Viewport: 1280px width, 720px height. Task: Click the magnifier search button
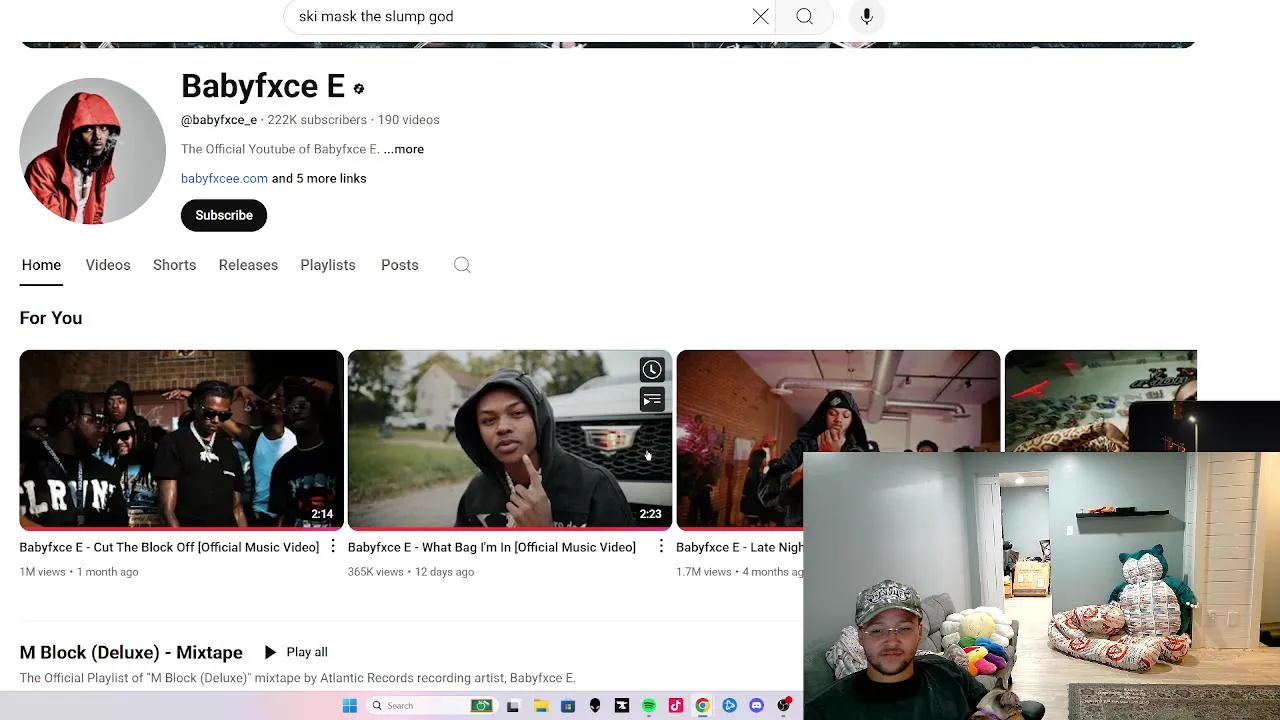805,16
